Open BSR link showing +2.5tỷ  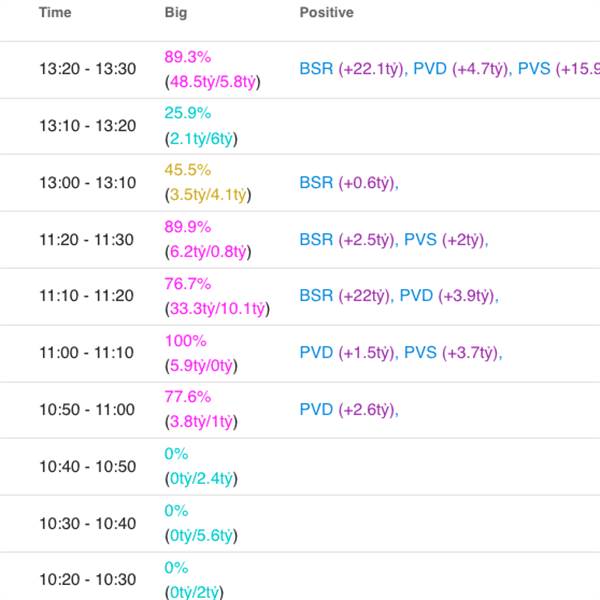[x=316, y=240]
